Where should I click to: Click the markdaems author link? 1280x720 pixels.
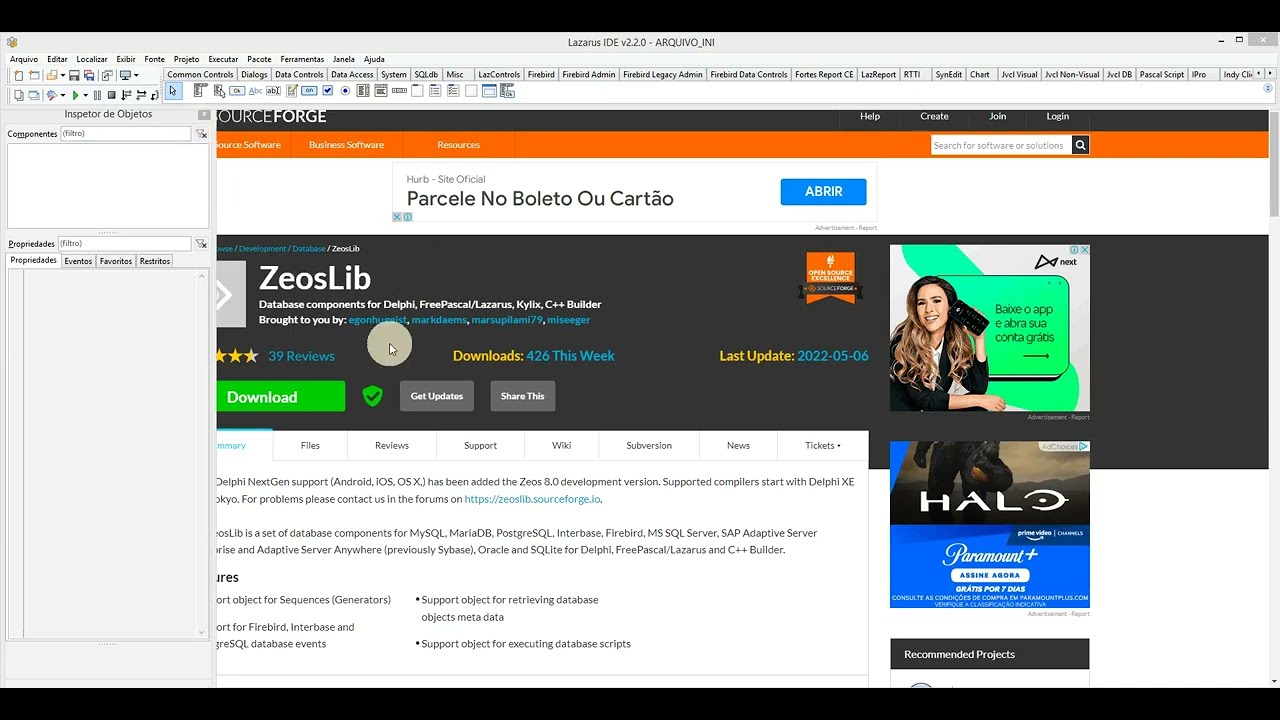tap(439, 319)
